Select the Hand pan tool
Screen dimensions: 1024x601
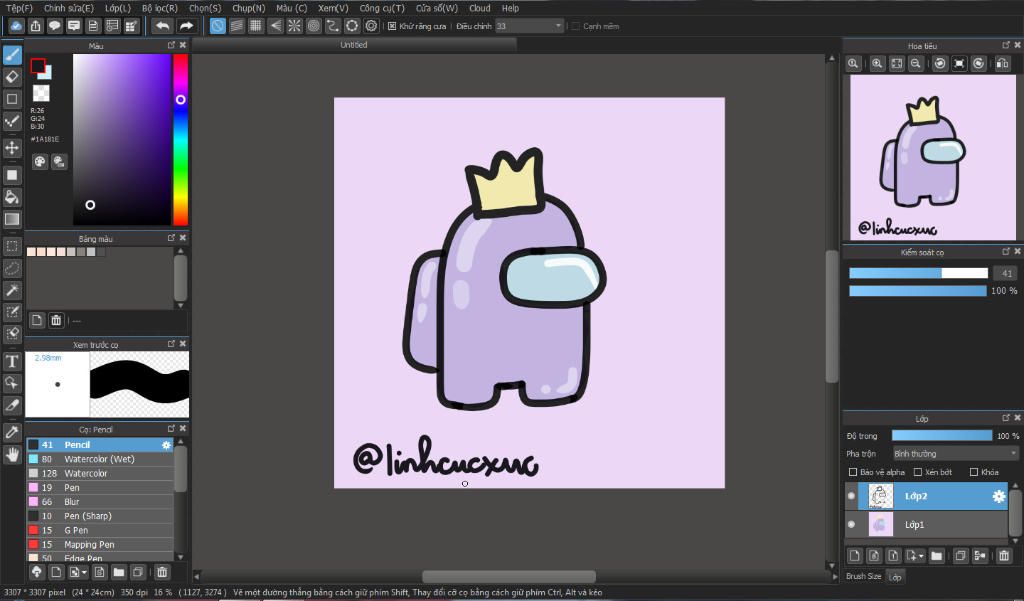(x=12, y=454)
